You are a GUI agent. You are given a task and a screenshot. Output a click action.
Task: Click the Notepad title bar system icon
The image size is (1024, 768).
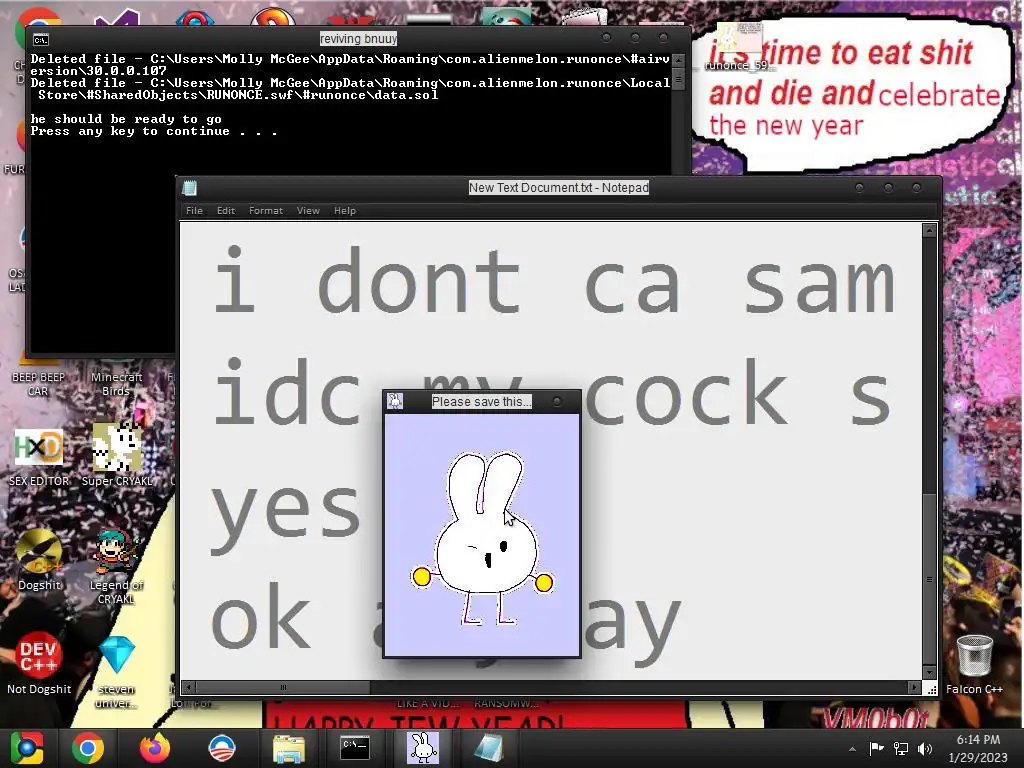coord(189,188)
